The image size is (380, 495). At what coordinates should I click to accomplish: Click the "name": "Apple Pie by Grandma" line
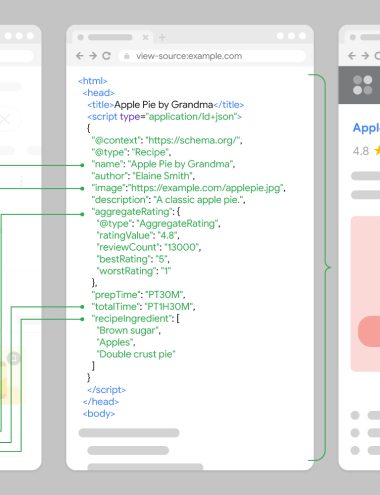click(163, 164)
